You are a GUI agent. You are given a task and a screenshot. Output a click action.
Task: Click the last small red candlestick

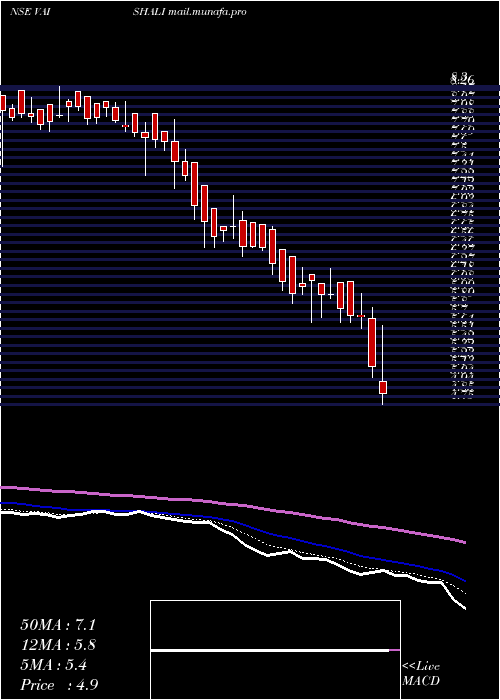click(383, 387)
